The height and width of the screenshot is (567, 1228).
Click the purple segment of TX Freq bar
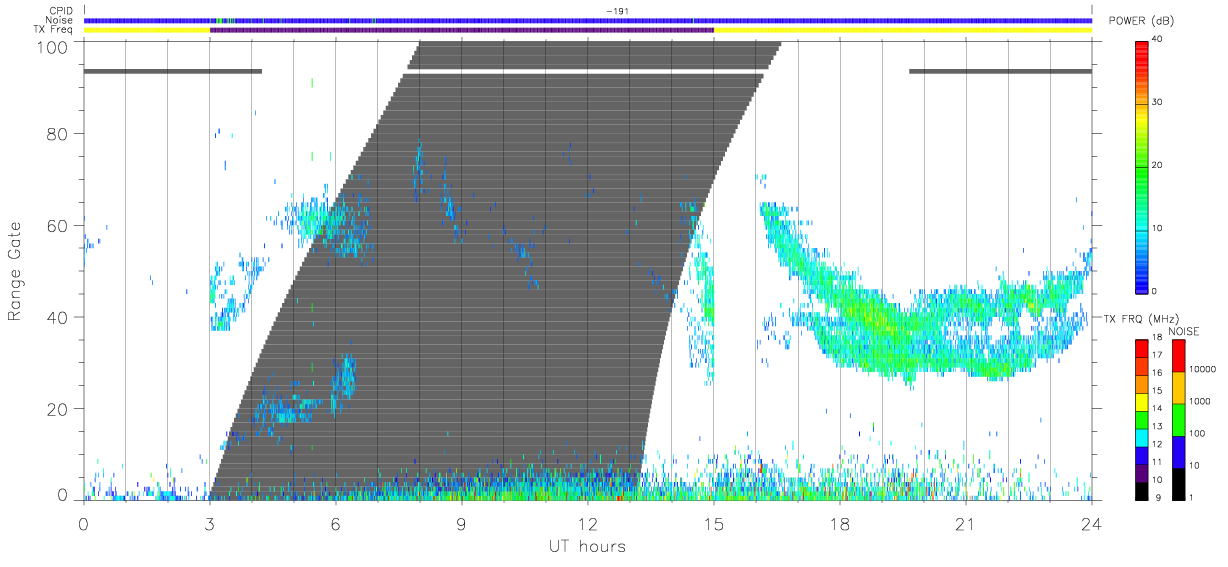[x=462, y=30]
